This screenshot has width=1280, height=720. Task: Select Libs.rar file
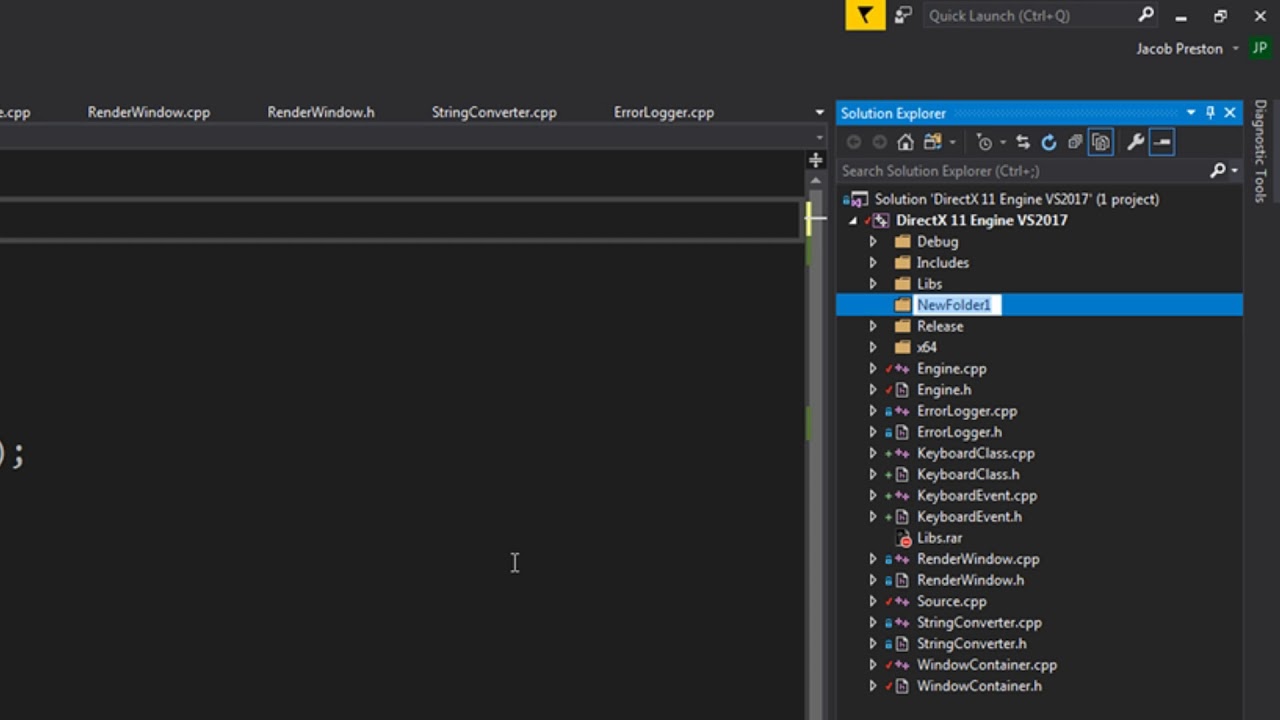coord(939,538)
